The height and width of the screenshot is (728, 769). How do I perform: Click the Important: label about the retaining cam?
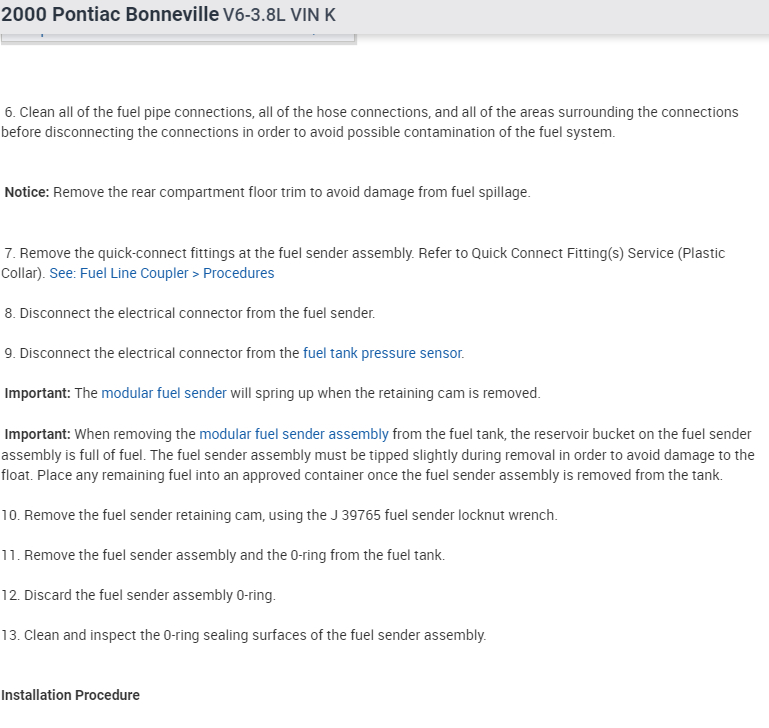(38, 393)
